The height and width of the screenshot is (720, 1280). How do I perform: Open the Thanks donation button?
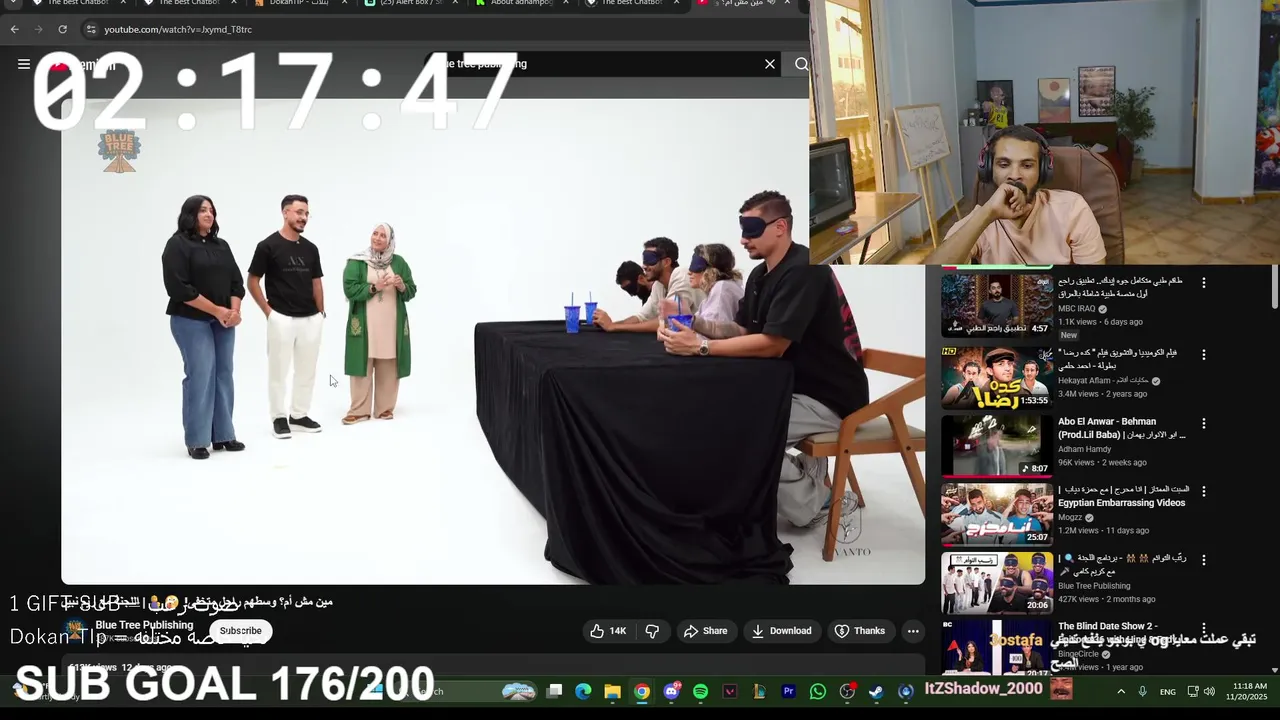(860, 631)
